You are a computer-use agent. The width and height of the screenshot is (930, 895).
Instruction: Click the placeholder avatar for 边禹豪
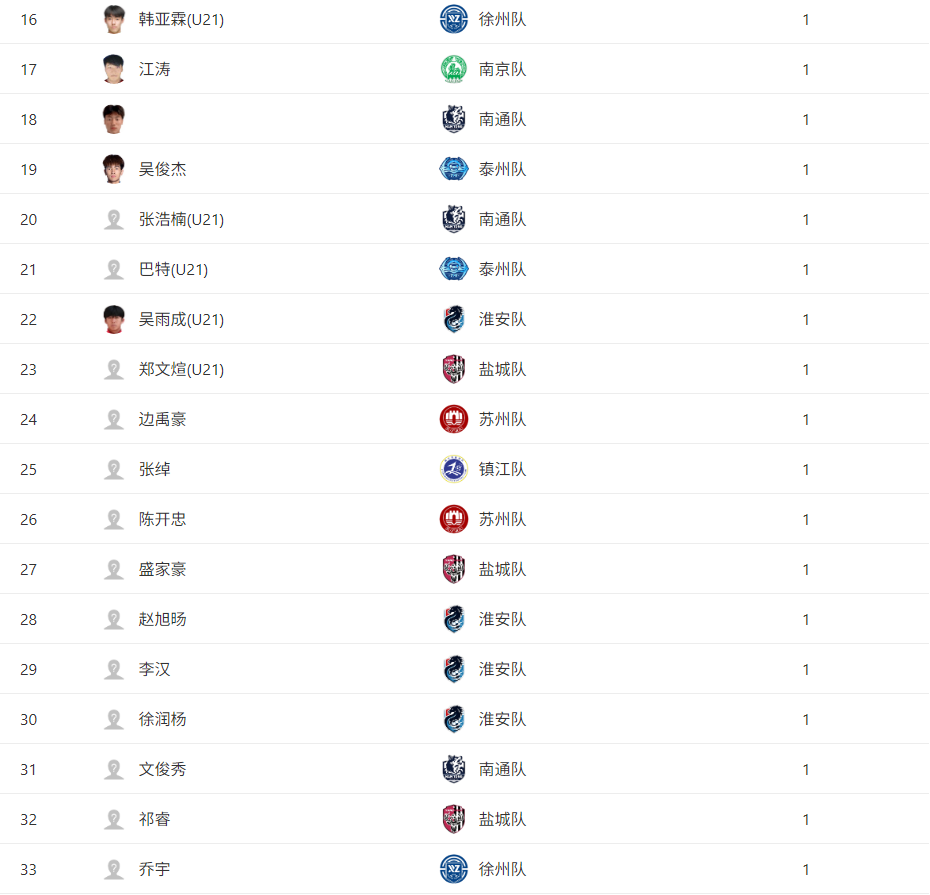coord(113,419)
